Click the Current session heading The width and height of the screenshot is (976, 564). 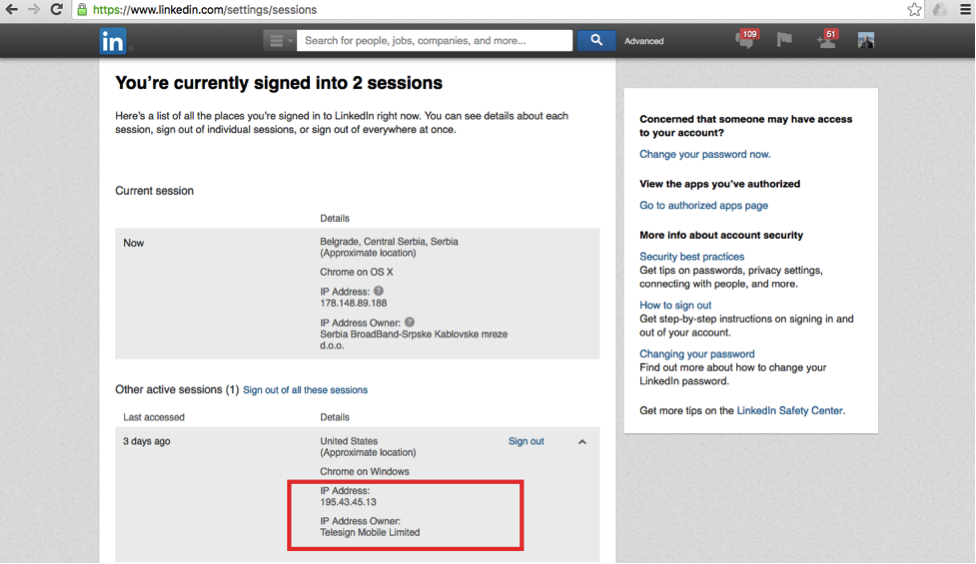154,190
